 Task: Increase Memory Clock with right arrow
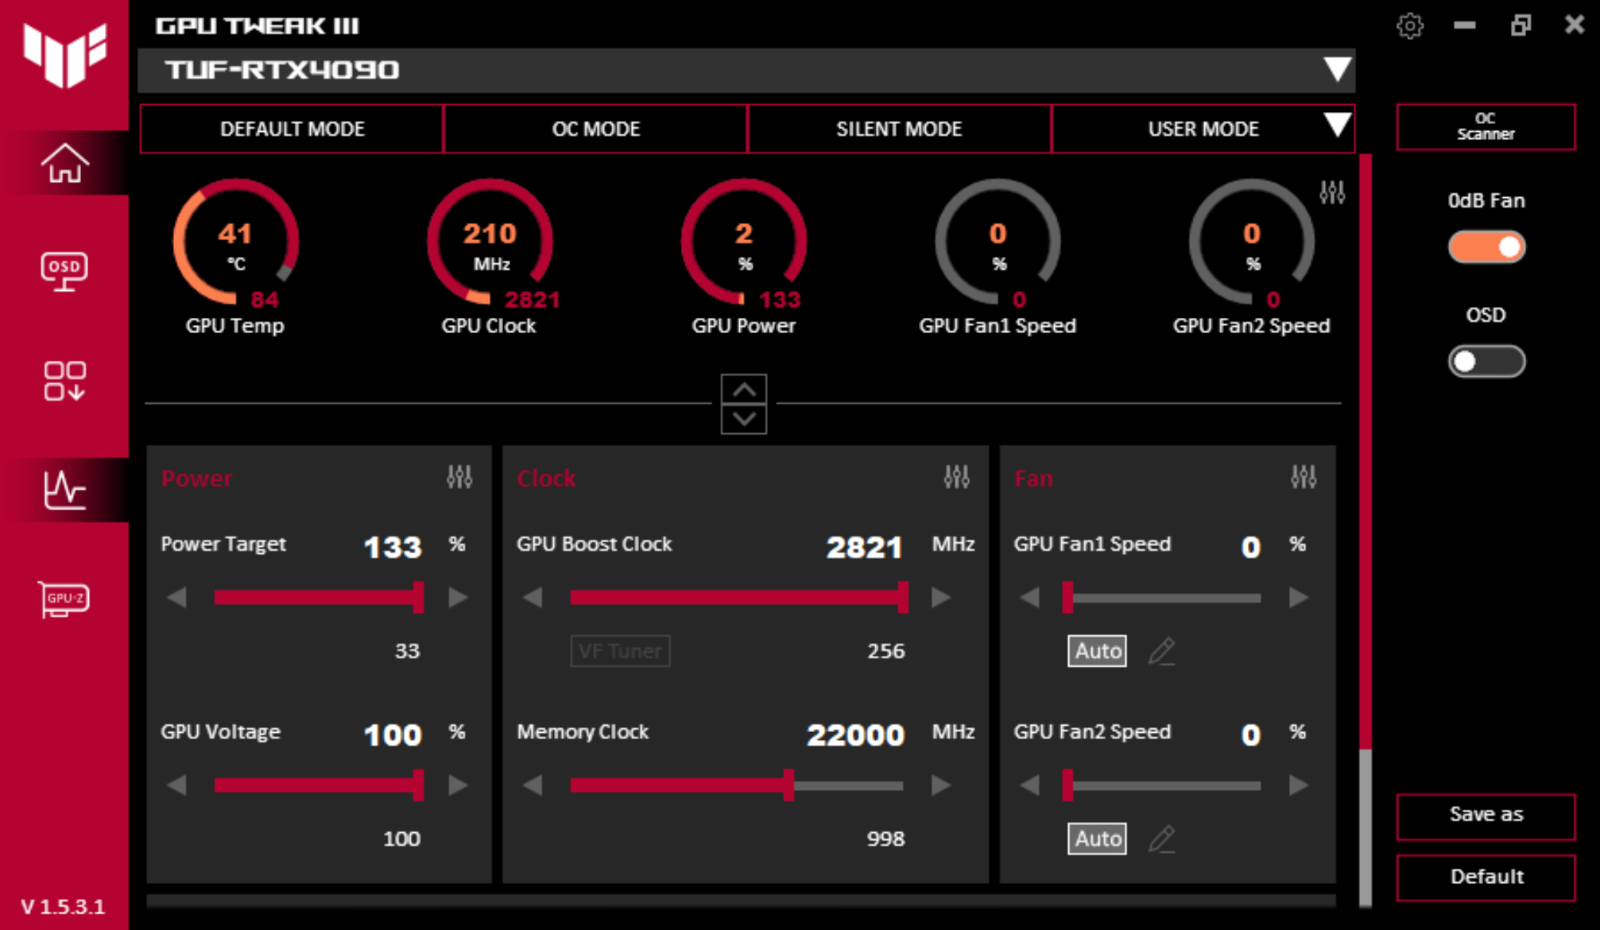point(941,785)
